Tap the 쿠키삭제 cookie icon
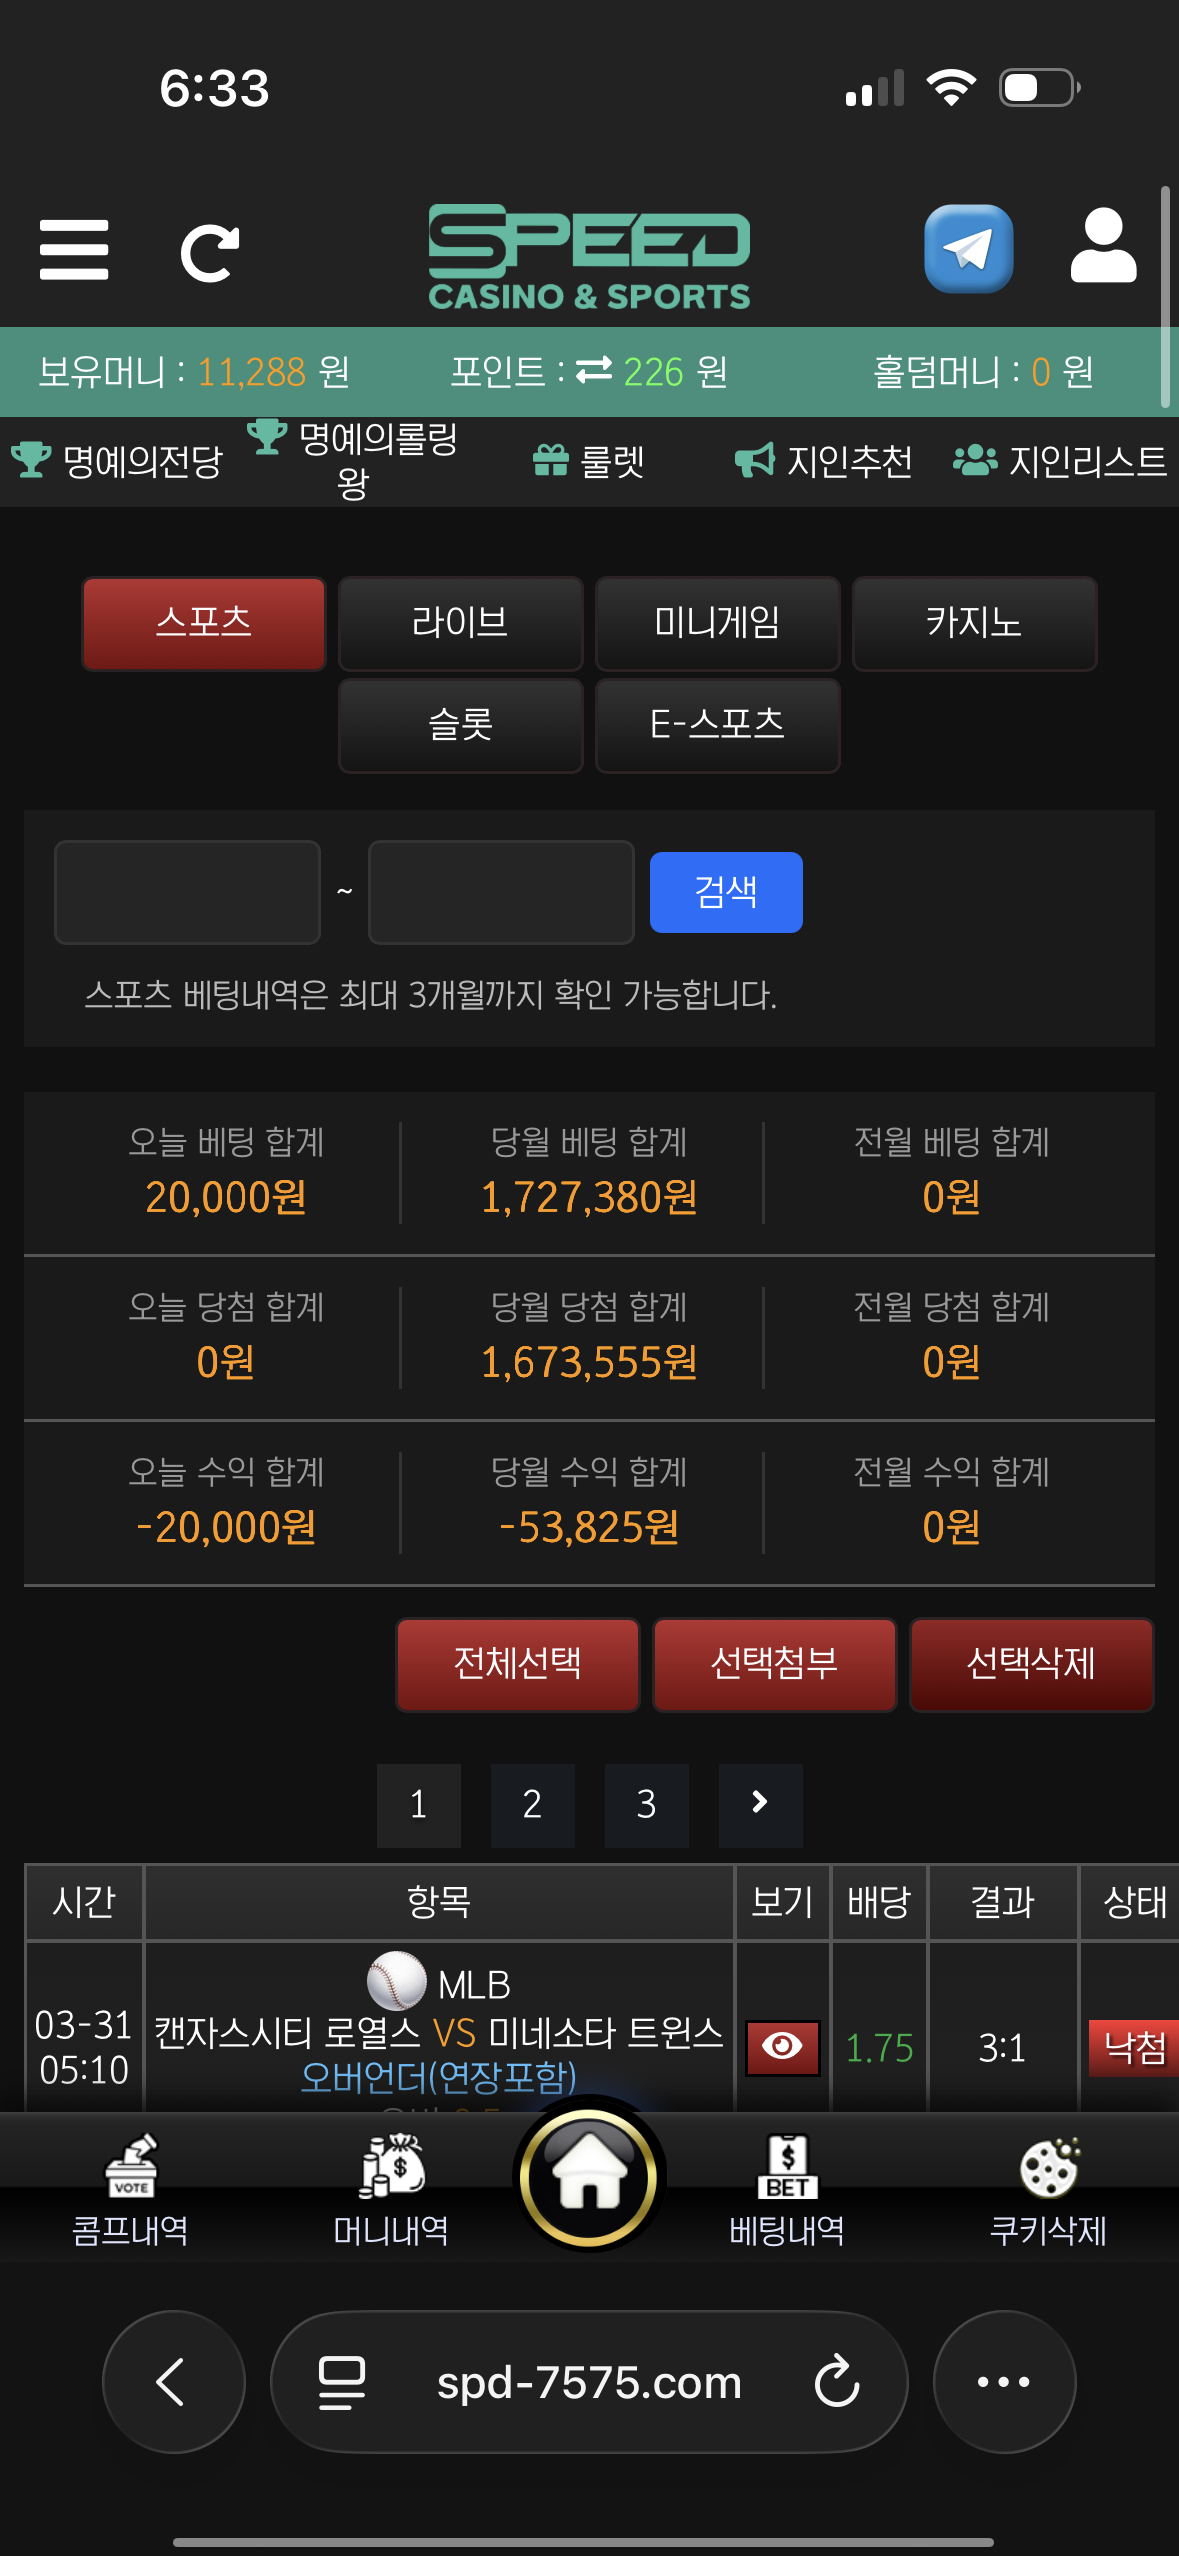 (x=1049, y=2167)
